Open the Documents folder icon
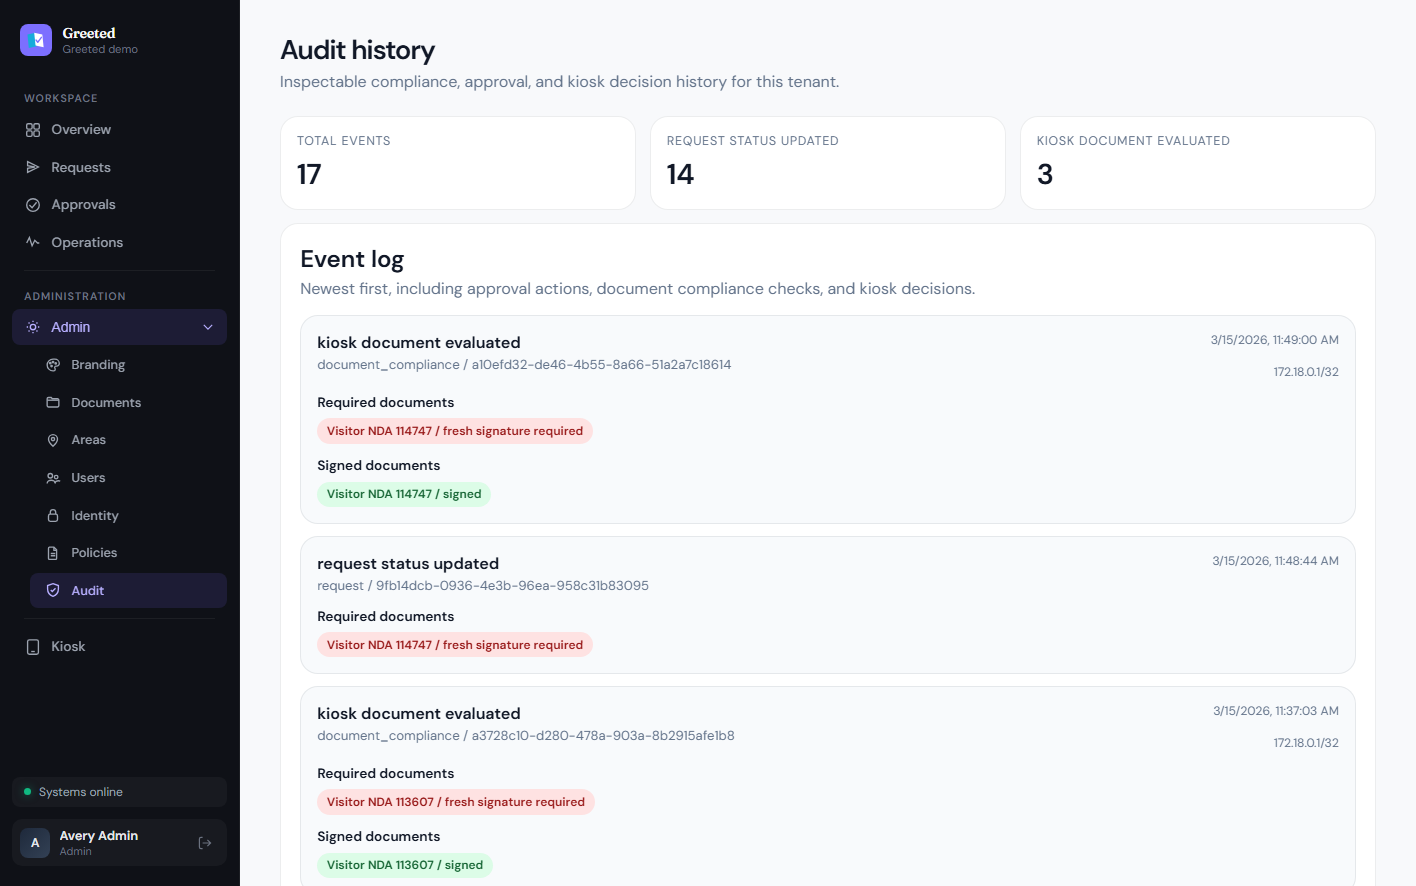The height and width of the screenshot is (886, 1416). coord(54,402)
